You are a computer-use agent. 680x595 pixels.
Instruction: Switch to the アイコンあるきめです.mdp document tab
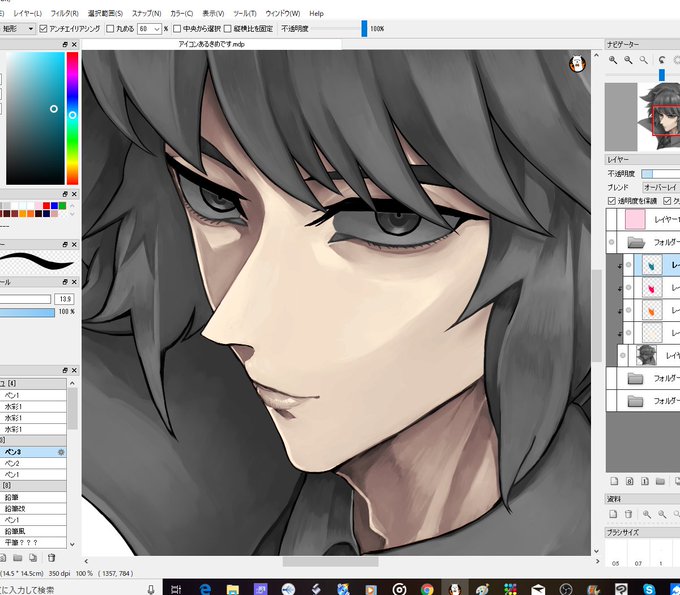pyautogui.click(x=212, y=44)
